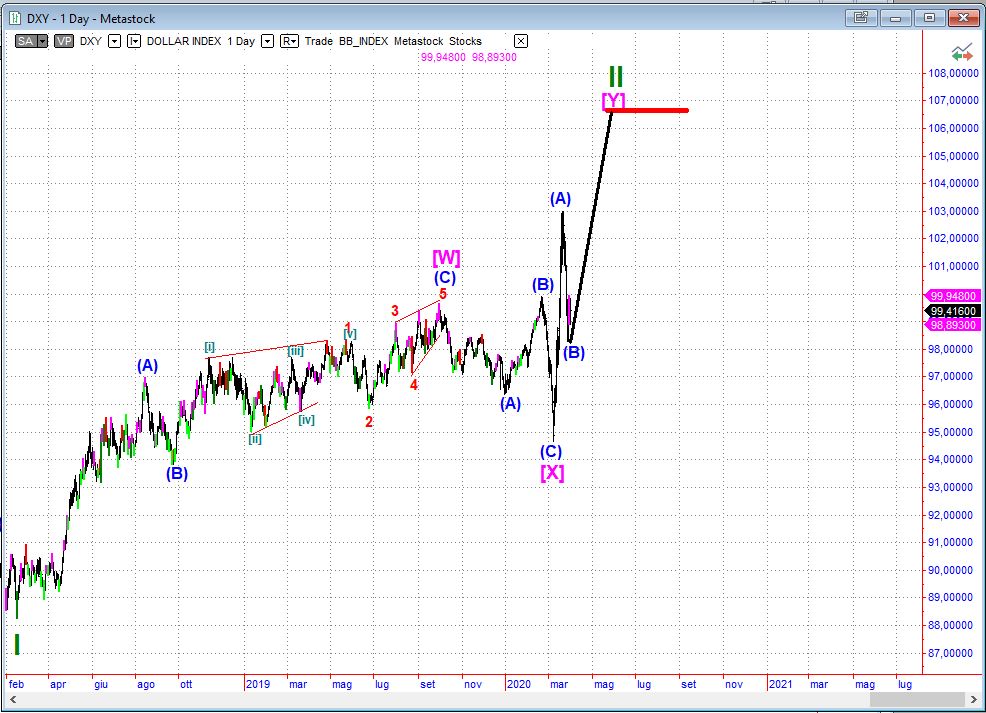Select the magenta [X] wave label
Viewport: 986px width, 713px height.
point(551,473)
